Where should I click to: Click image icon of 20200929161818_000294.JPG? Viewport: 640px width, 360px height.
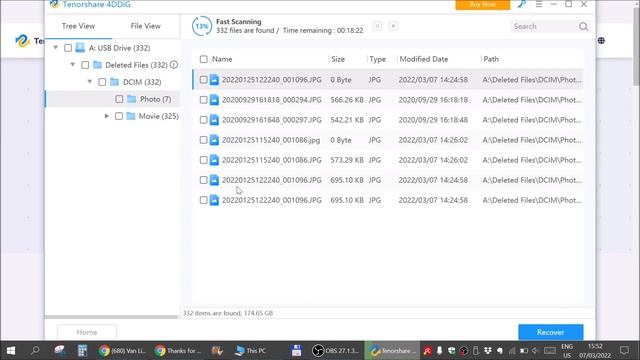pos(214,100)
